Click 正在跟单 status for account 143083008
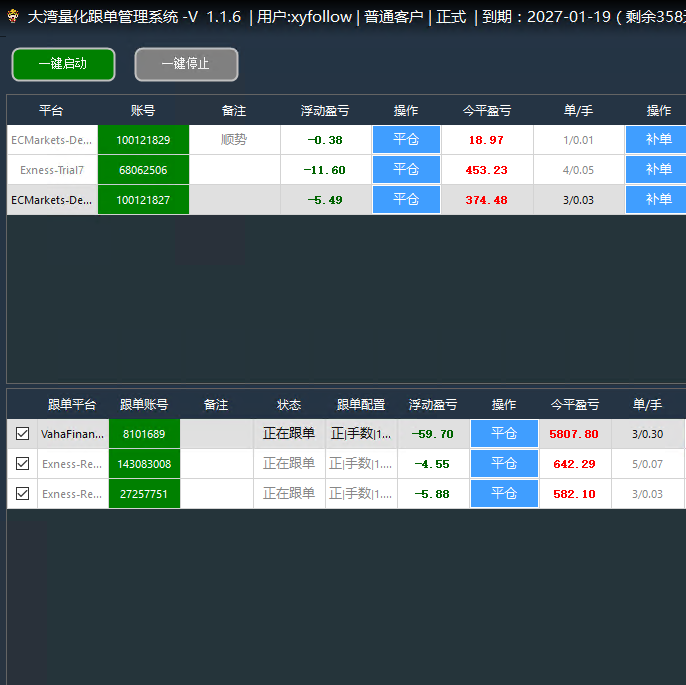The height and width of the screenshot is (685, 686). pos(289,463)
